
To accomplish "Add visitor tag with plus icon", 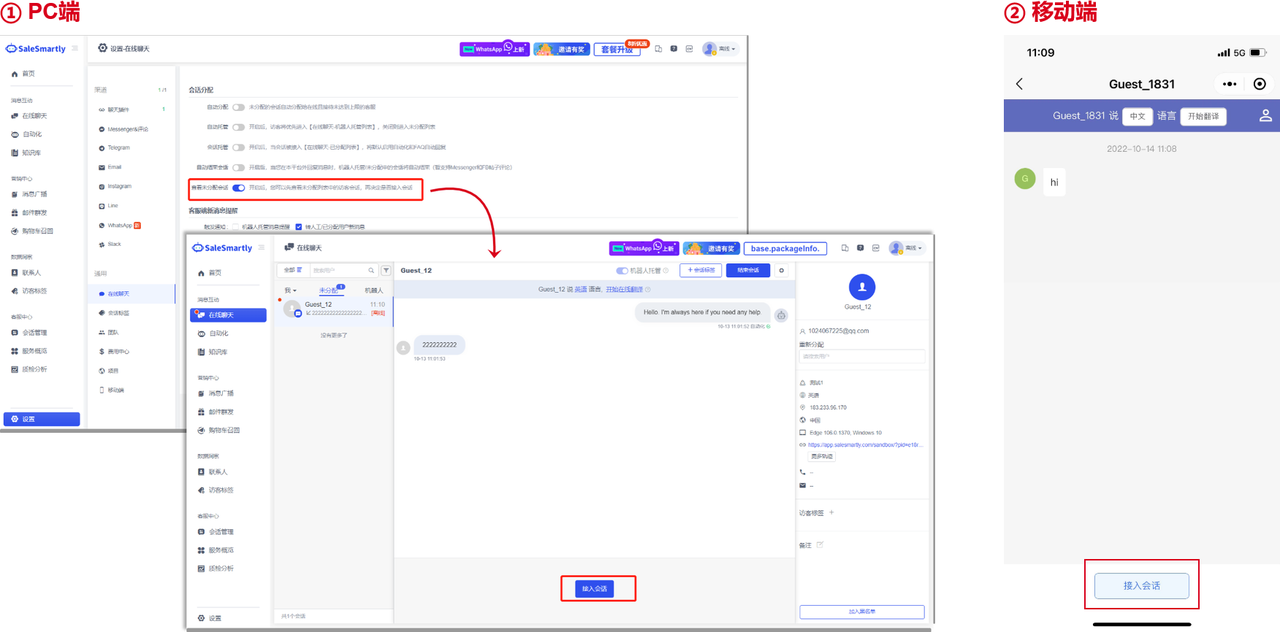I will pyautogui.click(x=831, y=513).
